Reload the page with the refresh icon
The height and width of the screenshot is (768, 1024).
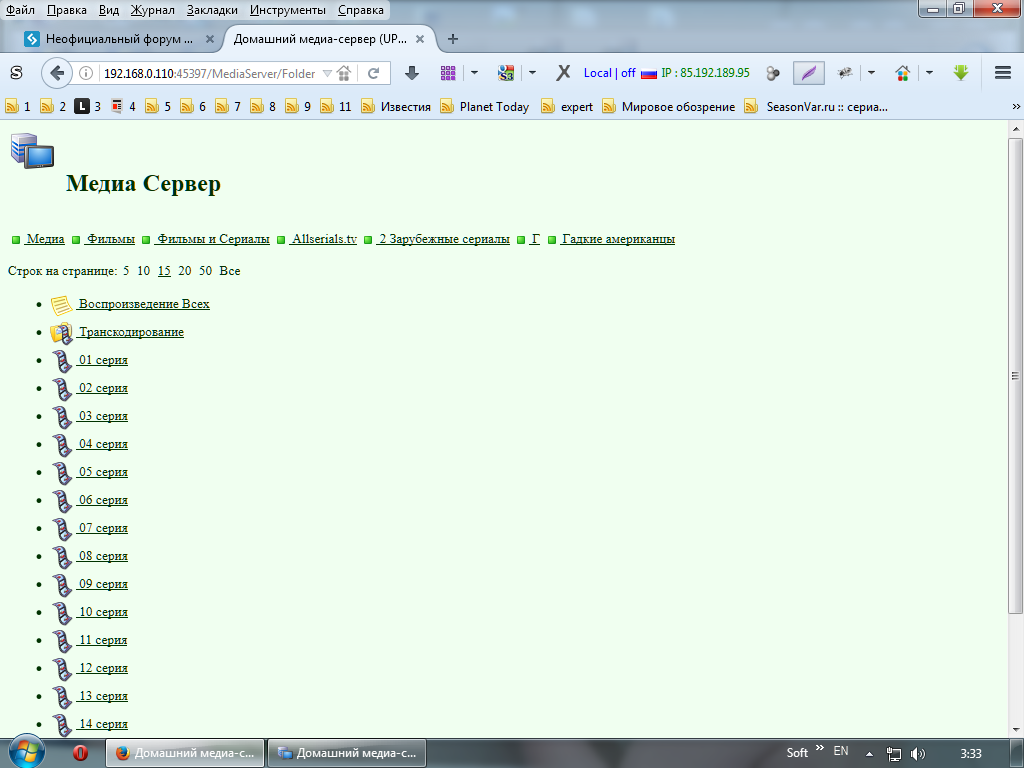[x=373, y=73]
